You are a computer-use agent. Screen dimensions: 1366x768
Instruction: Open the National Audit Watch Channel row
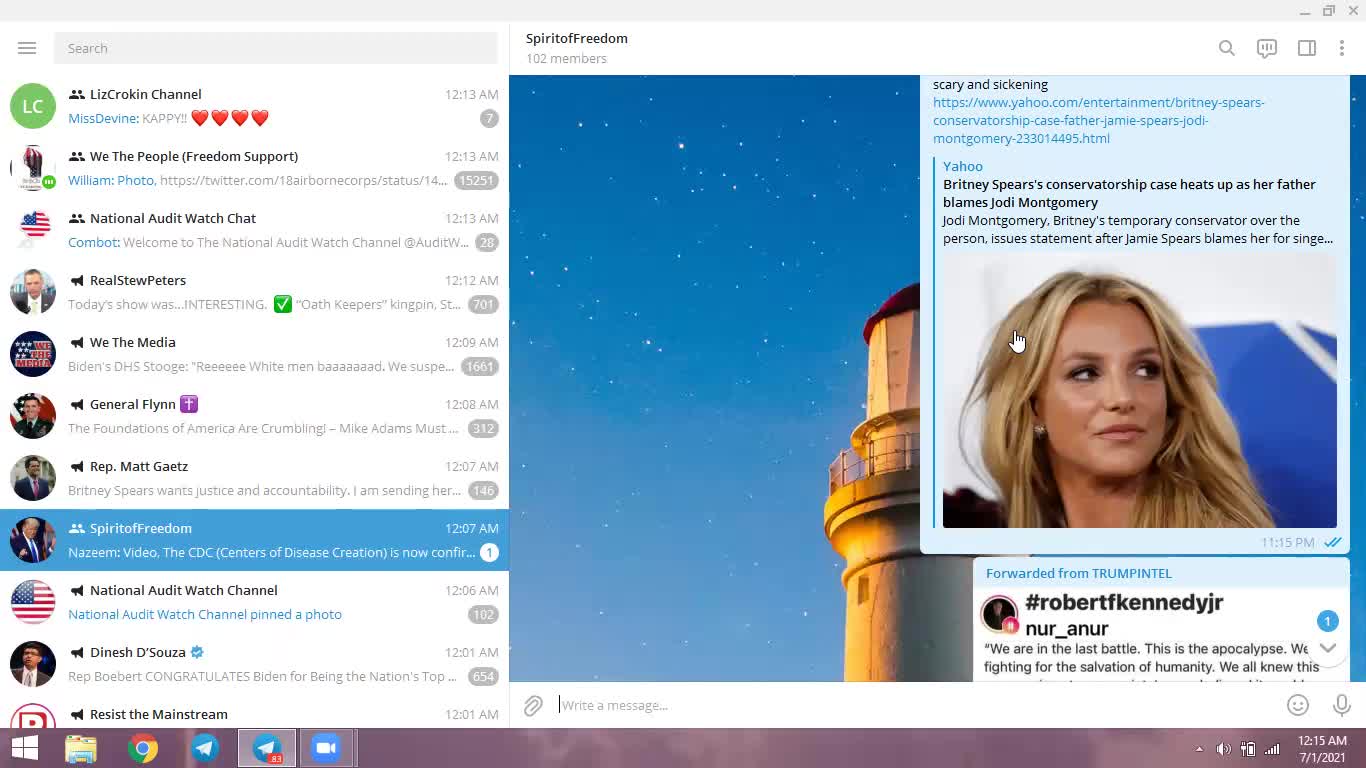[254, 602]
